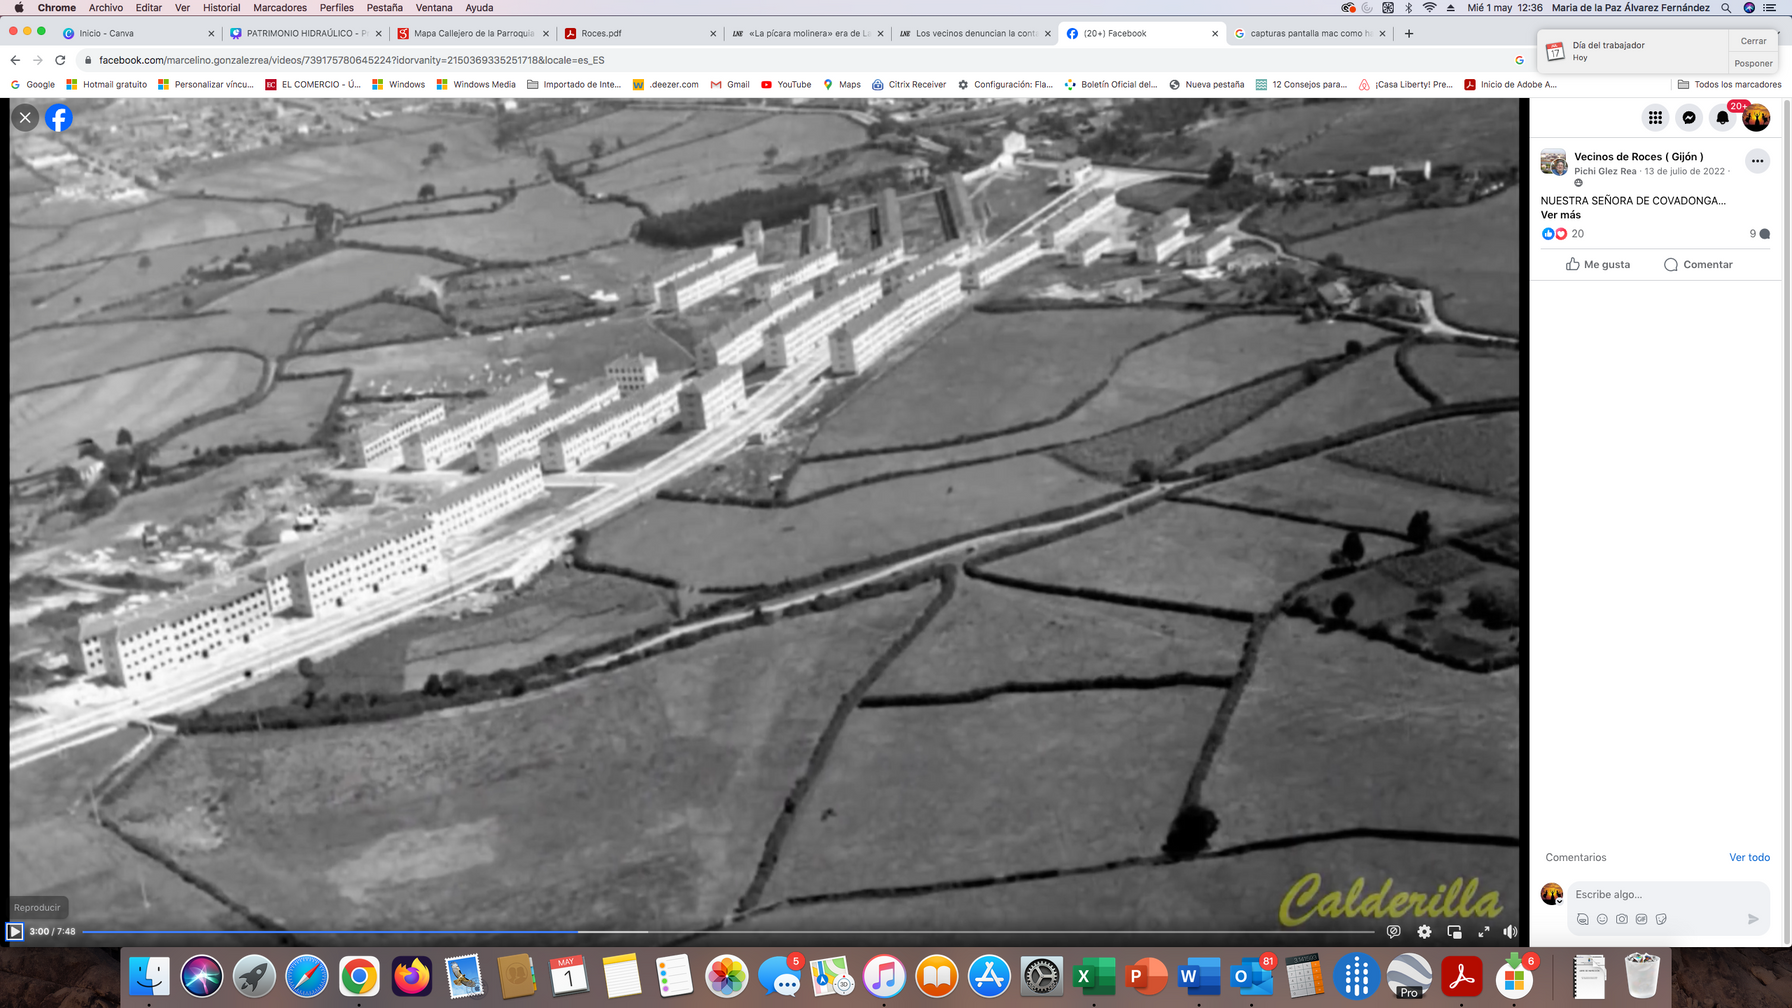Image resolution: width=1792 pixels, height=1008 pixels.
Task: Close the video viewer with the X
Action: coord(25,118)
